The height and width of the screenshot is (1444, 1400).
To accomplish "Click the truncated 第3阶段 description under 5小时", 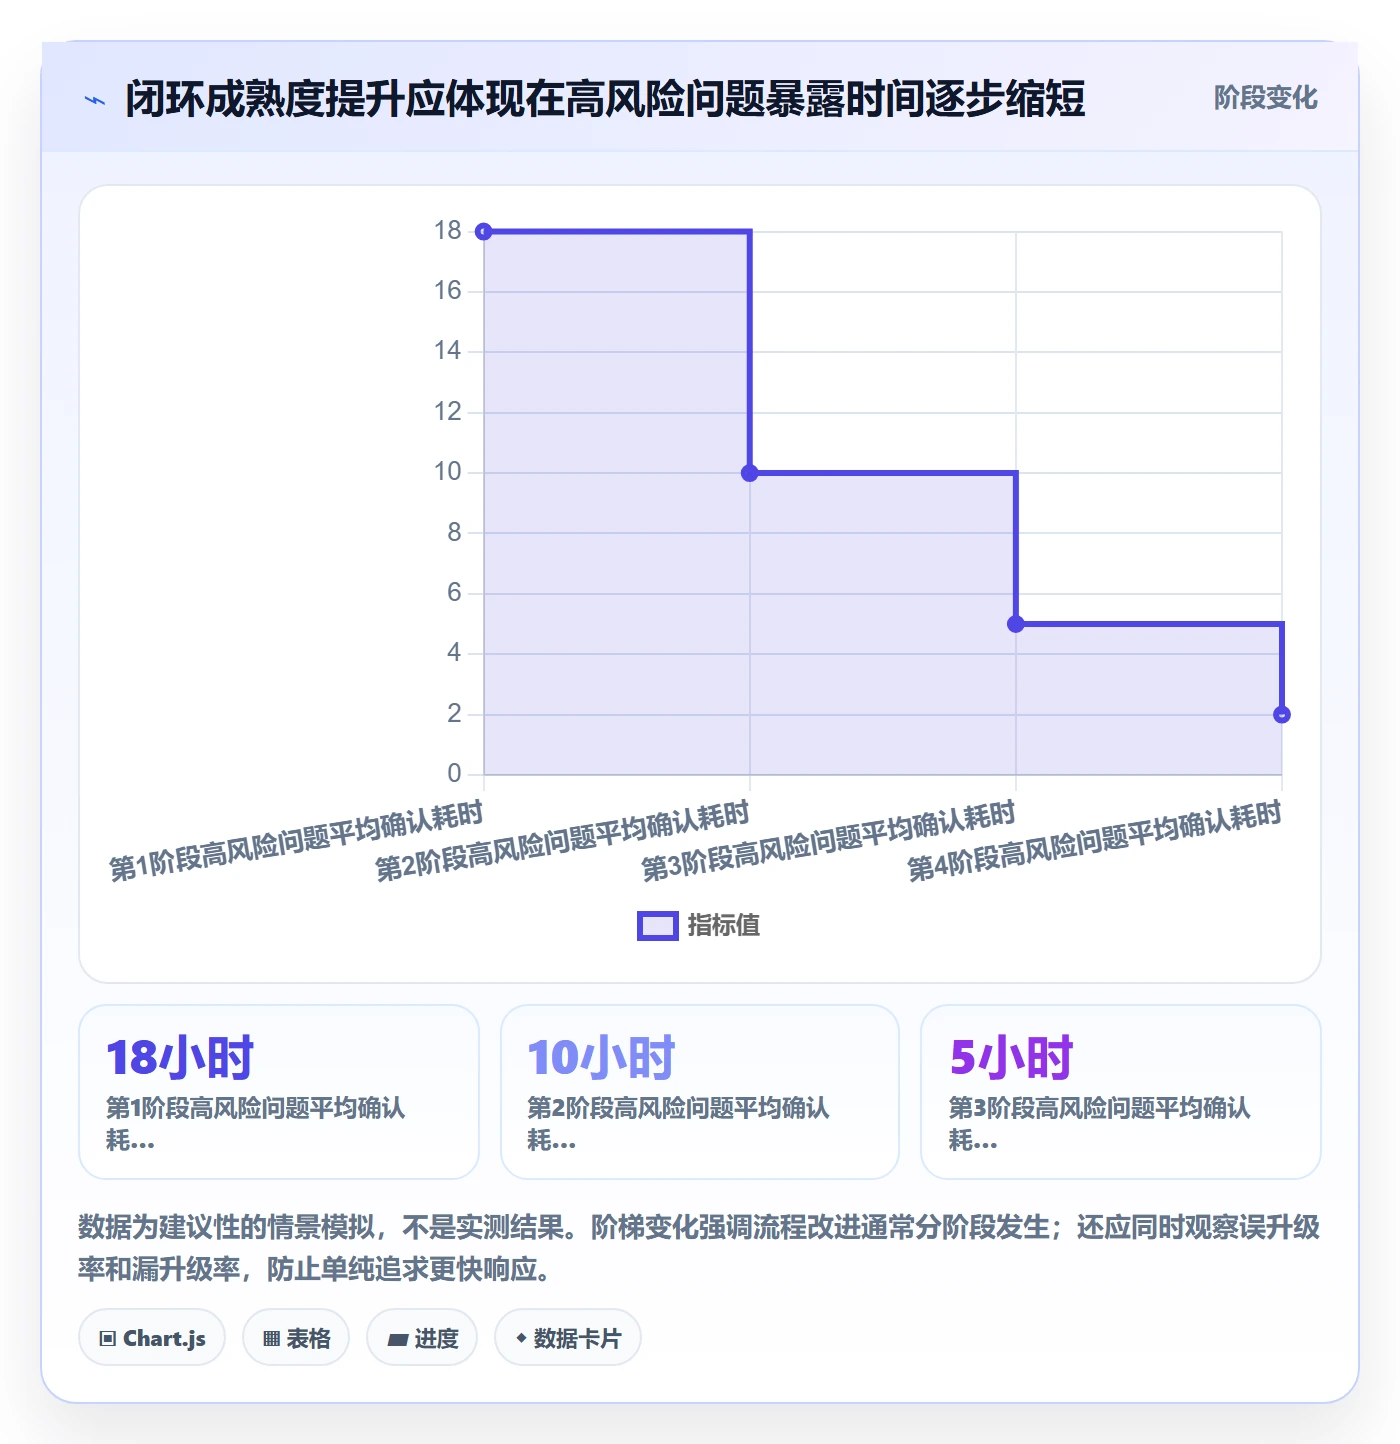I will point(1099,1124).
